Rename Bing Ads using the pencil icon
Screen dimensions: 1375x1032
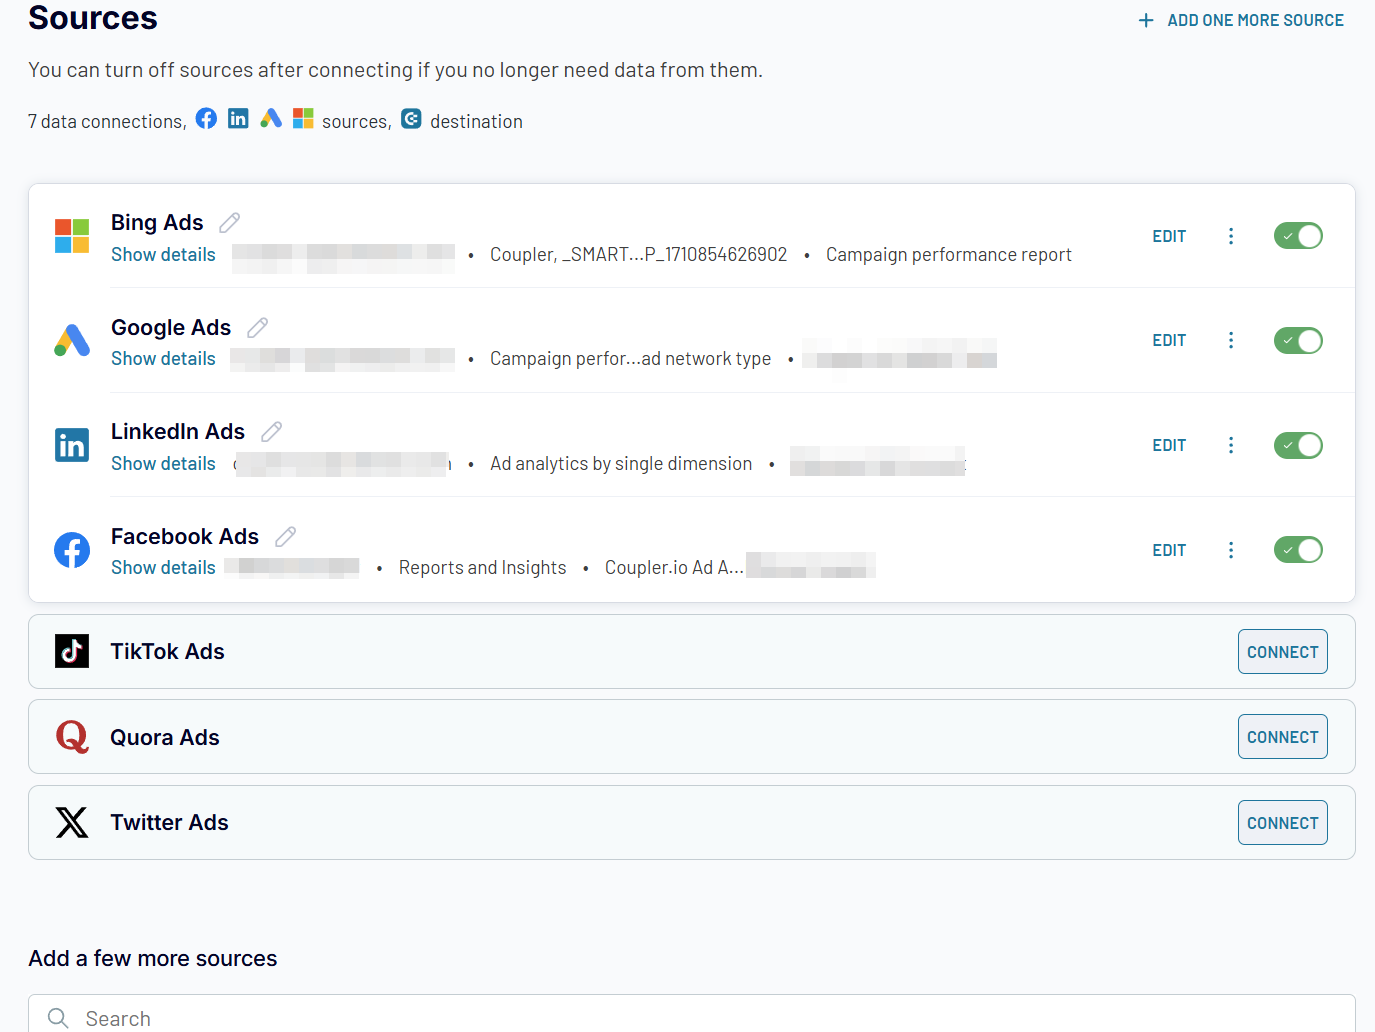[228, 221]
